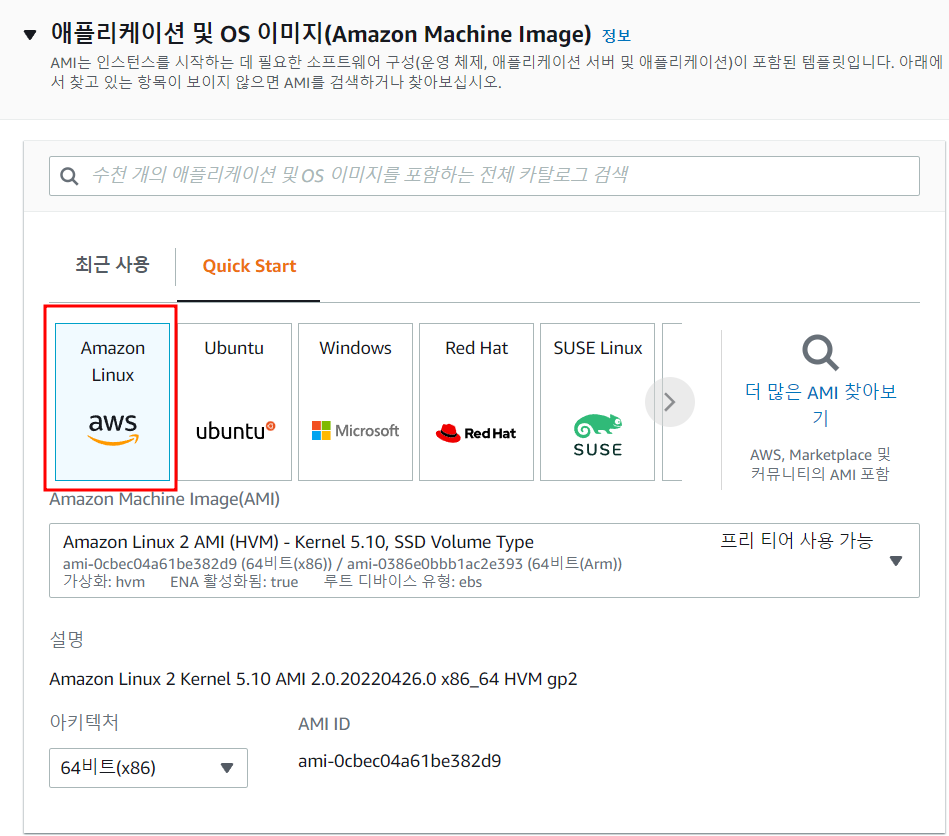The width and height of the screenshot is (949, 836).
Task: Open the Amazon Linux 2 AMI dropdown
Action: coord(895,561)
